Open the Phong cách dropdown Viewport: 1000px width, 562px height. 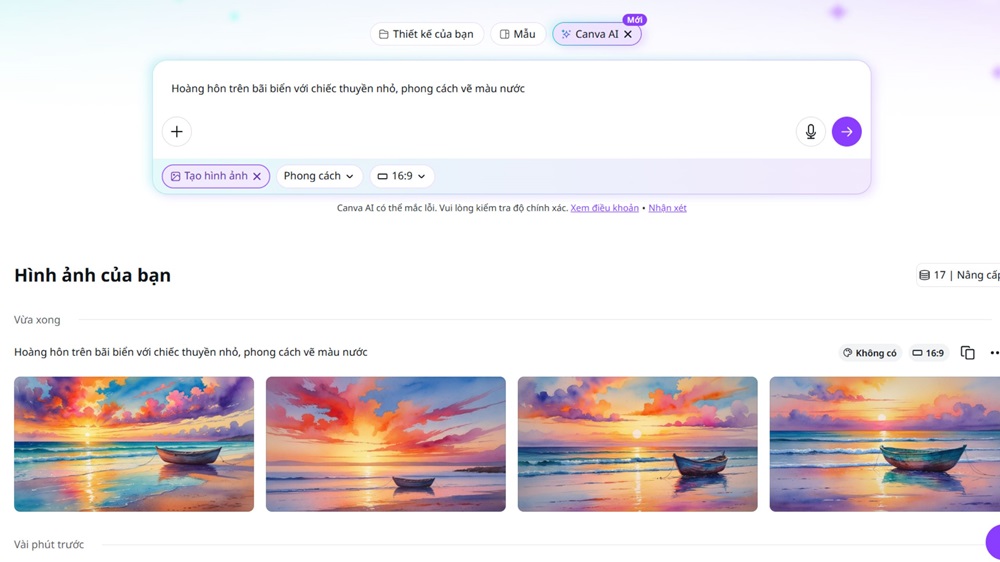pos(319,176)
